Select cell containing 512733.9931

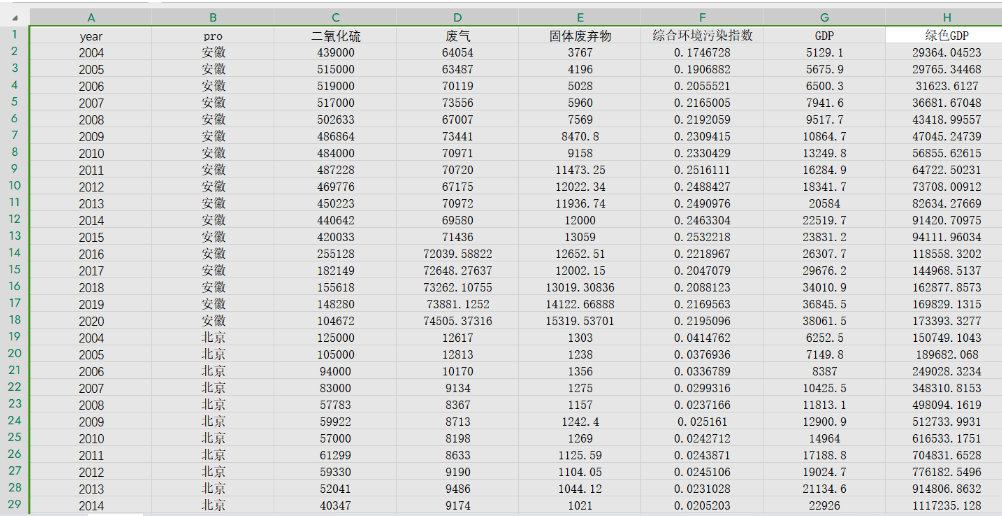point(944,421)
